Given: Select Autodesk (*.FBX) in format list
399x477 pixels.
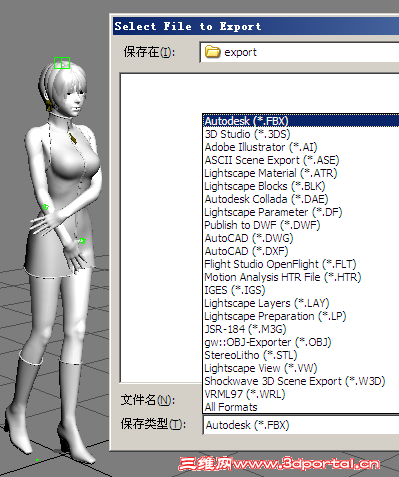Looking at the screenshot, I should point(301,121).
